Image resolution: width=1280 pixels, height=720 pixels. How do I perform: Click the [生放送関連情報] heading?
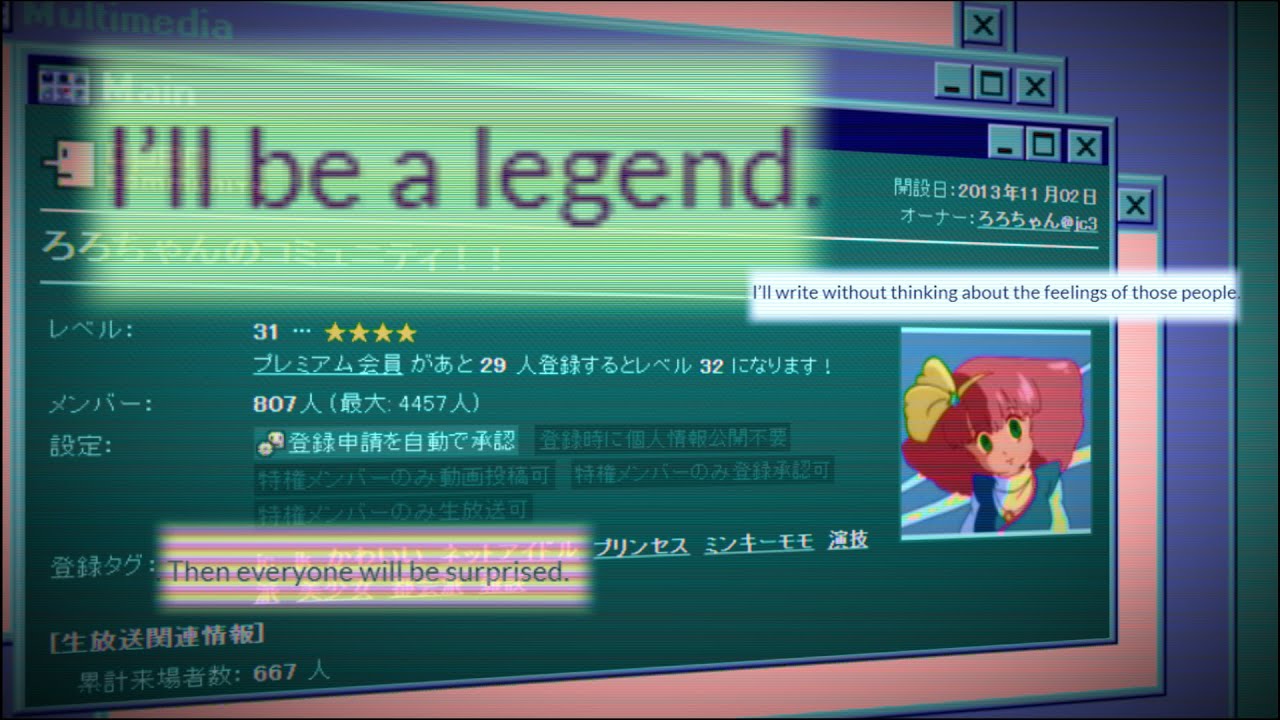coord(157,636)
